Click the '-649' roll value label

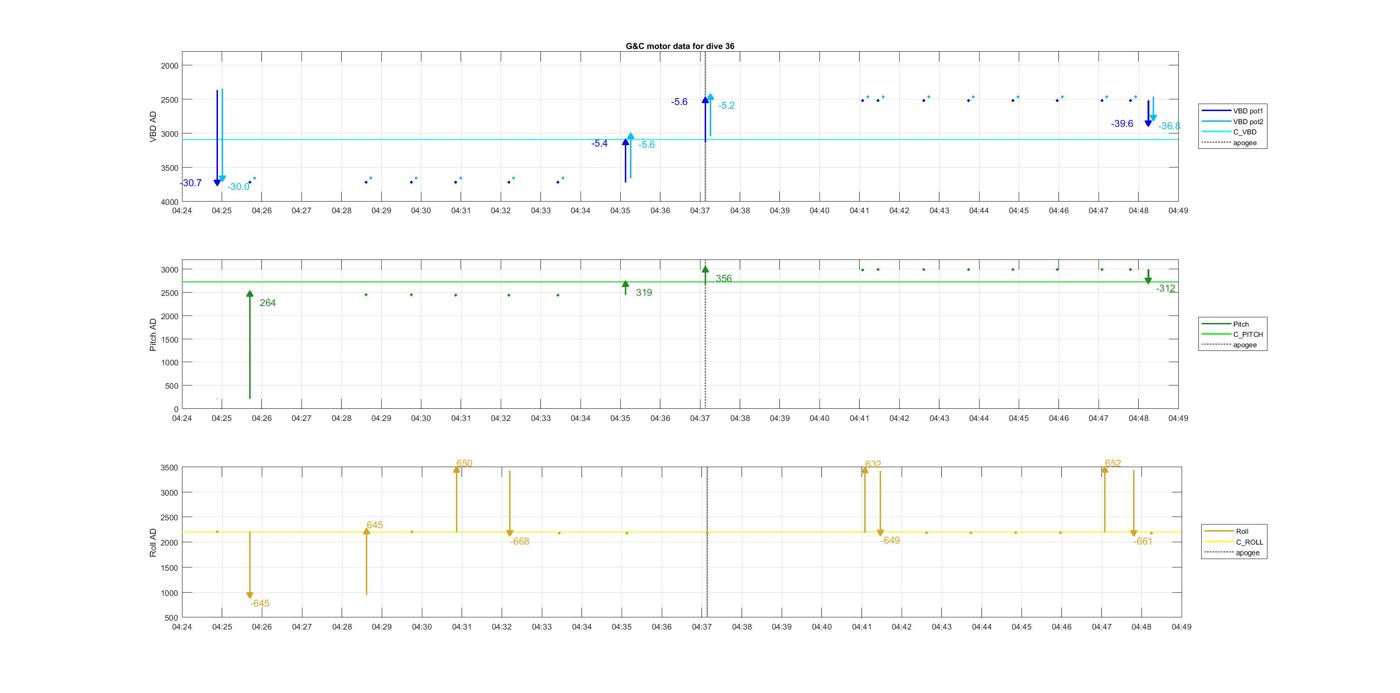(890, 541)
